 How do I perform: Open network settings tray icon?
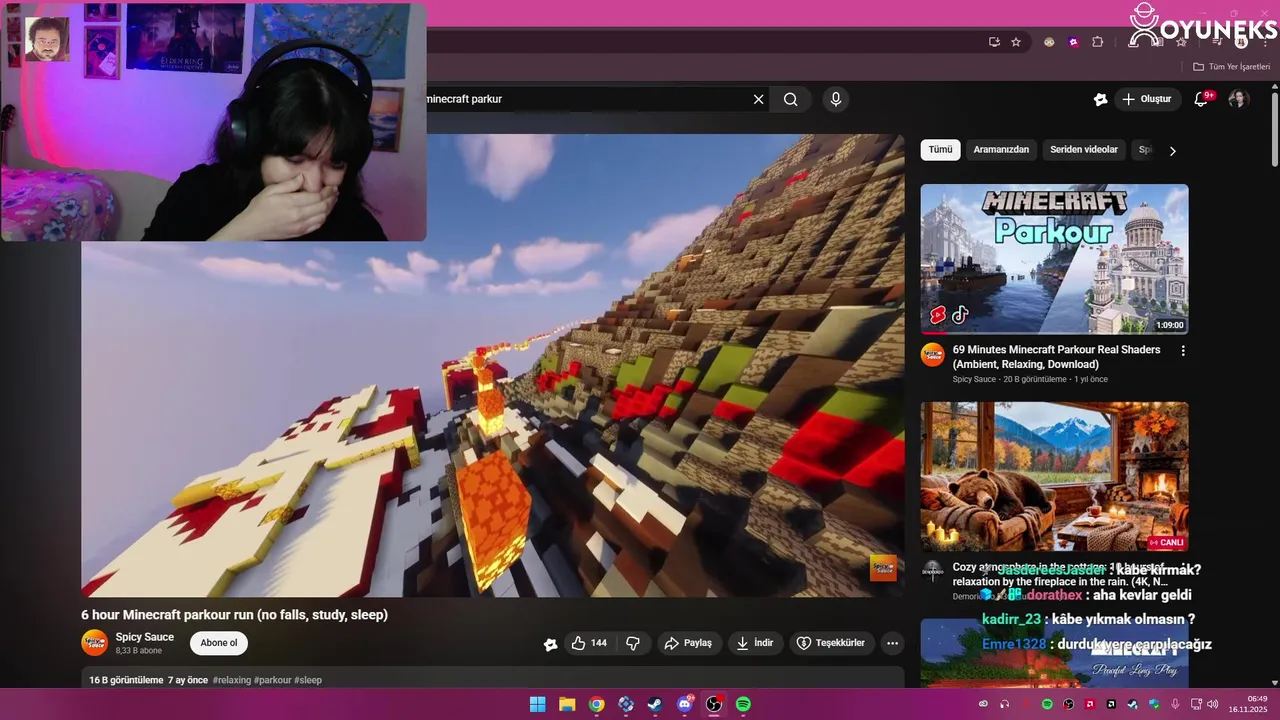click(x=1196, y=704)
